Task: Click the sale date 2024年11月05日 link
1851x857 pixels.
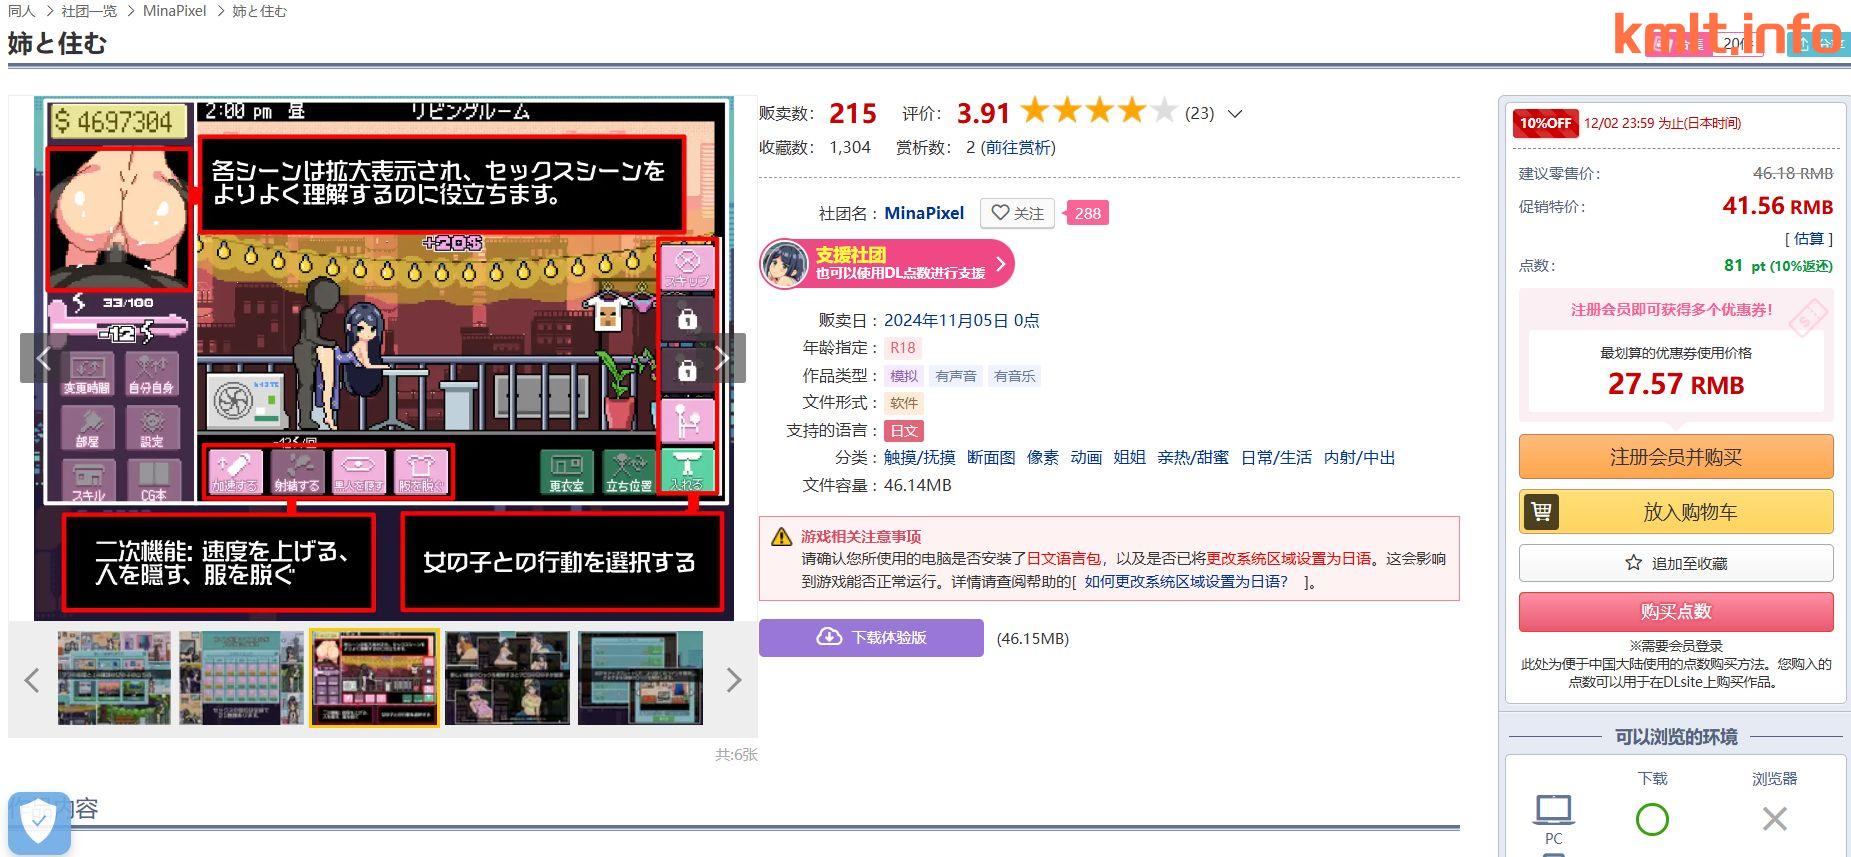Action: [x=961, y=320]
